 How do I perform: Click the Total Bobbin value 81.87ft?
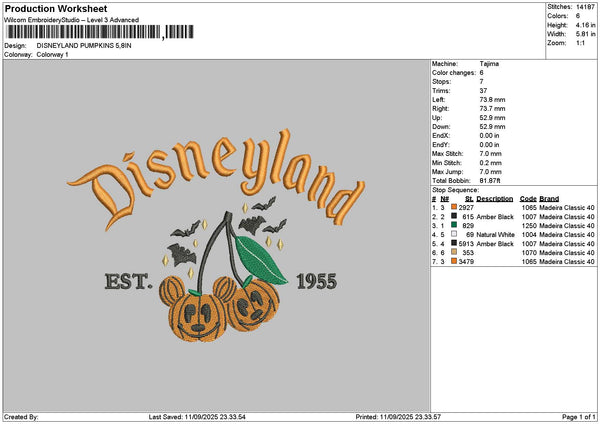tap(490, 181)
